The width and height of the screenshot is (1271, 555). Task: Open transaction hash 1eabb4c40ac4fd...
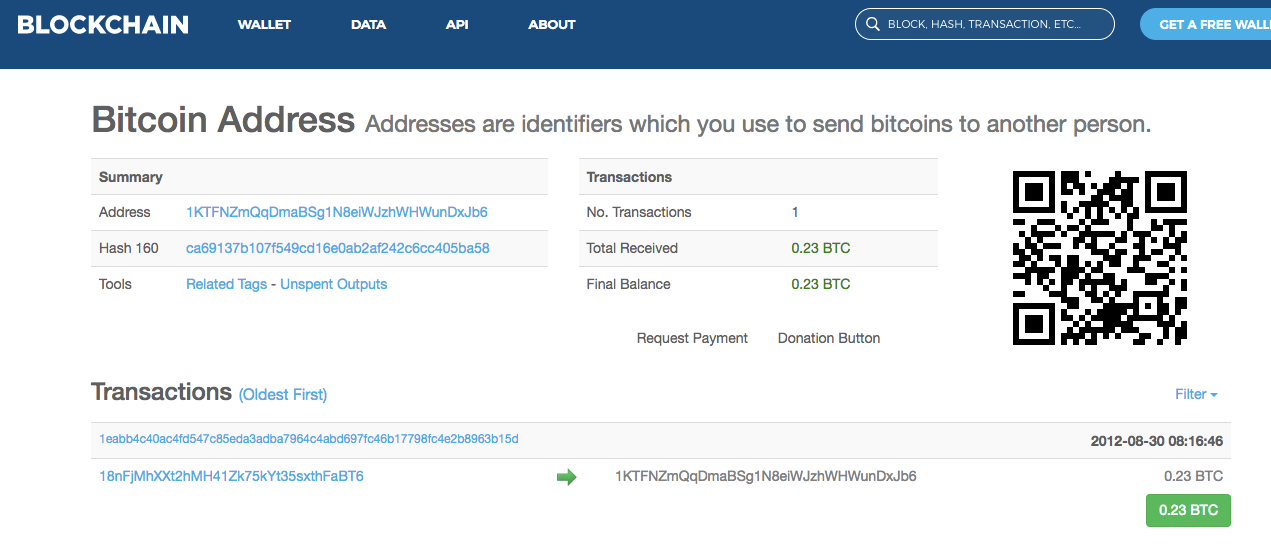[x=309, y=439]
